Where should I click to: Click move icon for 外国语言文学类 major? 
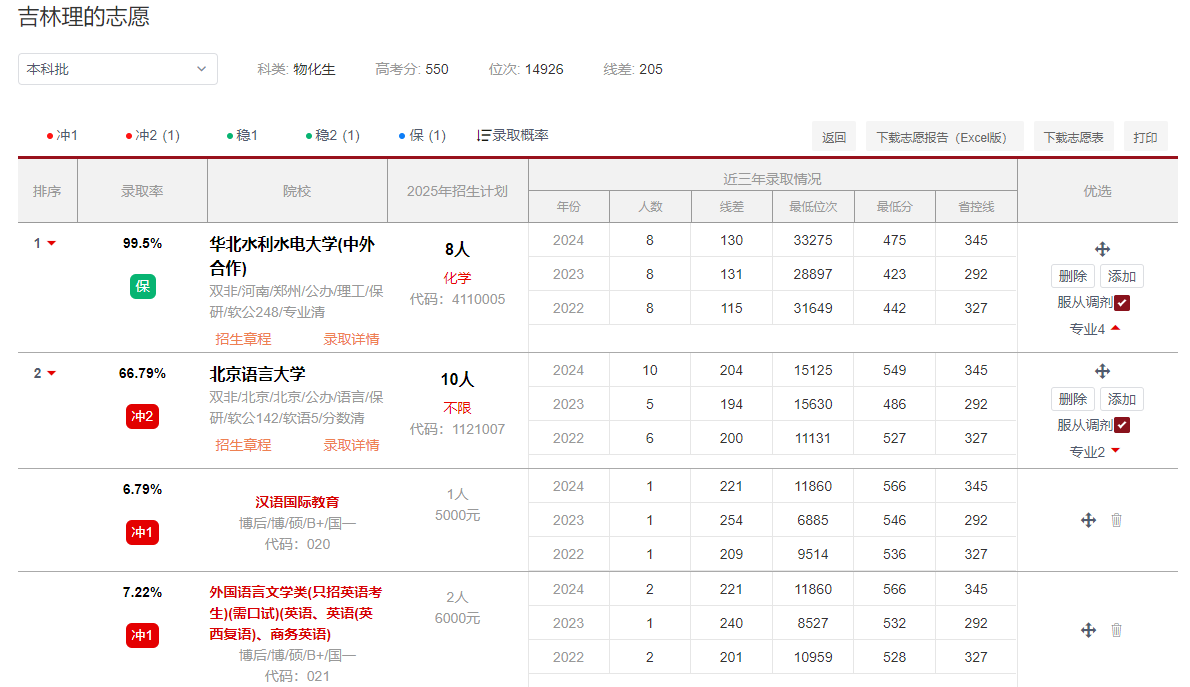click(x=1089, y=630)
